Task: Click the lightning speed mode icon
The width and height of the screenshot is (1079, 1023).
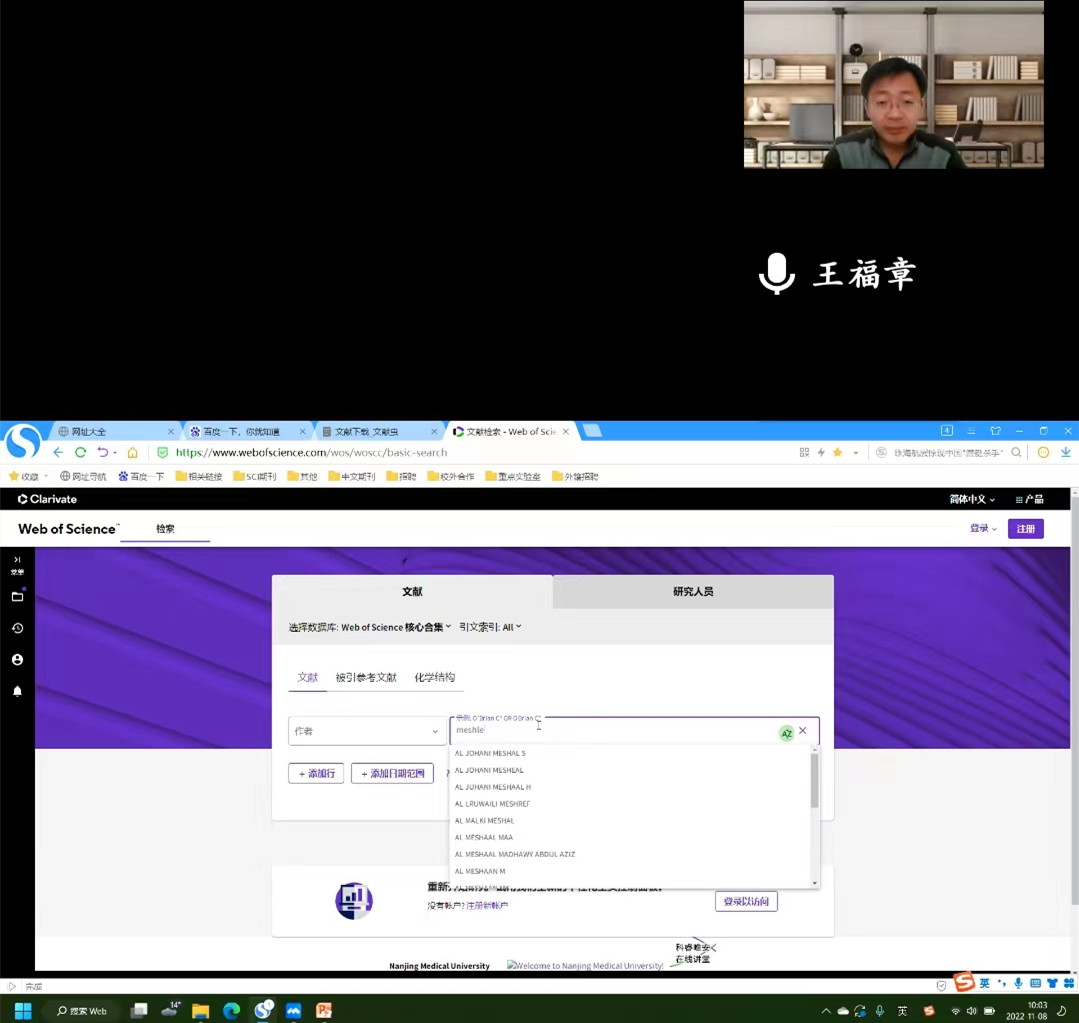Action: coord(821,452)
